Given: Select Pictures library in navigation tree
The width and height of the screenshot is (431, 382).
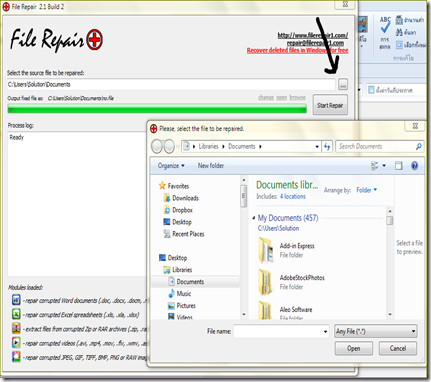Looking at the screenshot, I should [182, 306].
